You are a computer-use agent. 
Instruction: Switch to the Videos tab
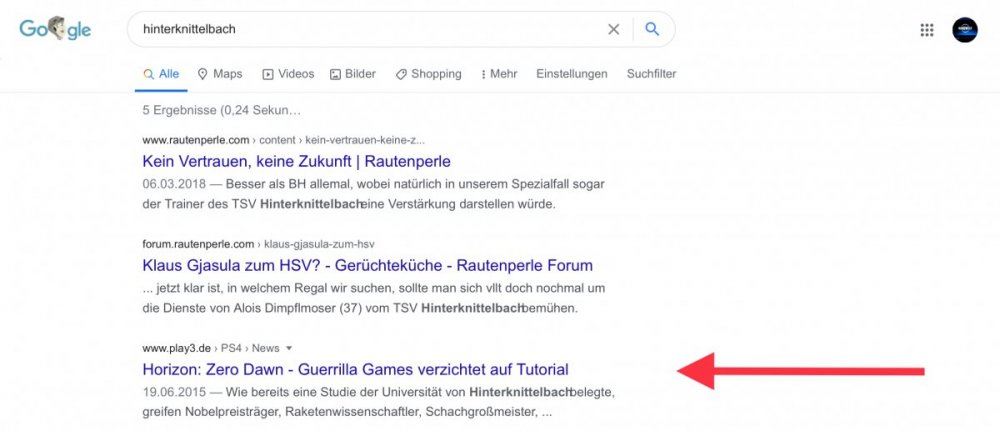(288, 74)
